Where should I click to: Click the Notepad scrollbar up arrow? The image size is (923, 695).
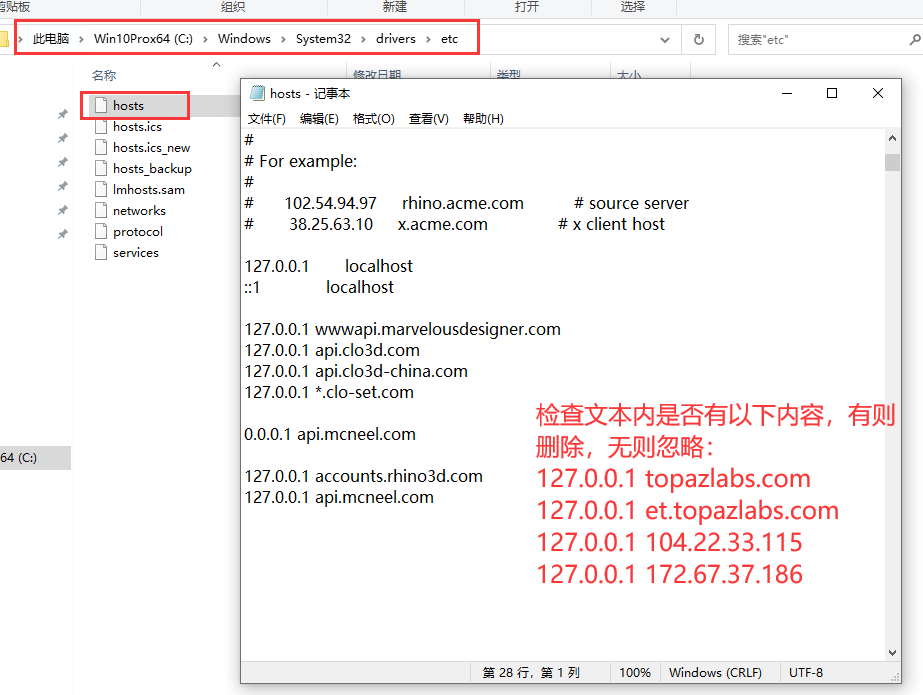(892, 138)
